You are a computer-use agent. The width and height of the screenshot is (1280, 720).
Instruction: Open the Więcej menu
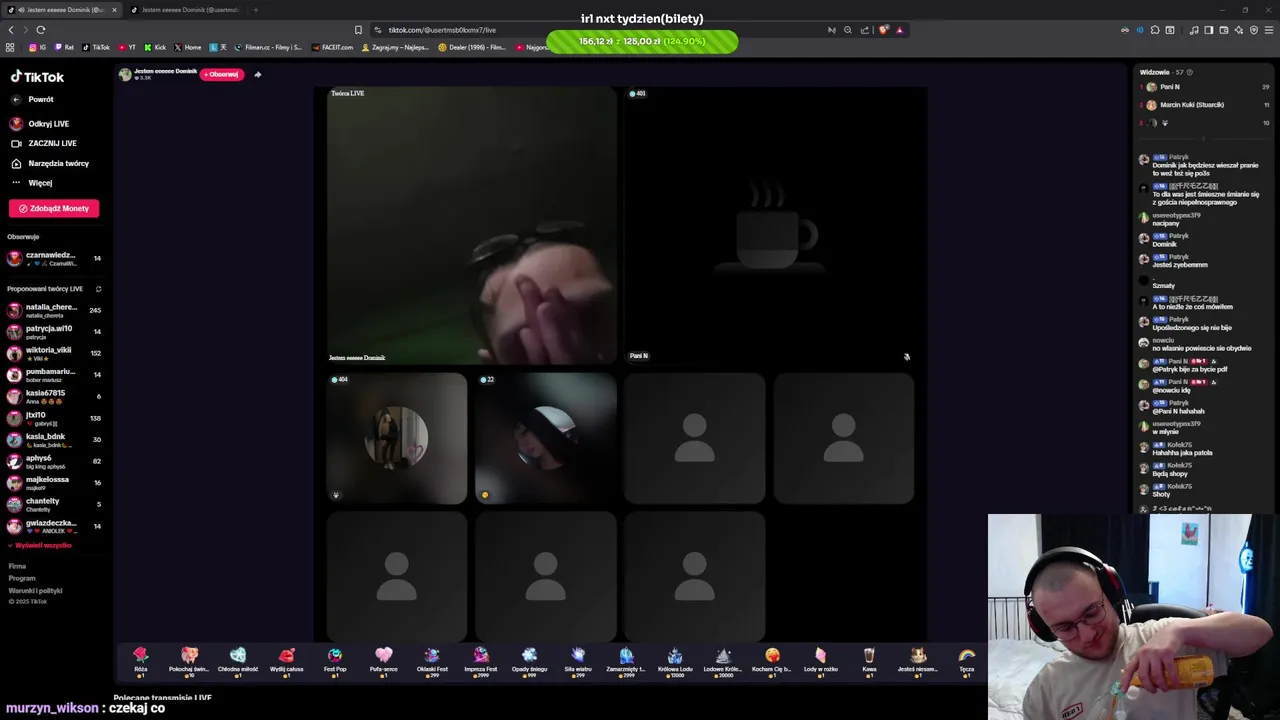tap(40, 183)
